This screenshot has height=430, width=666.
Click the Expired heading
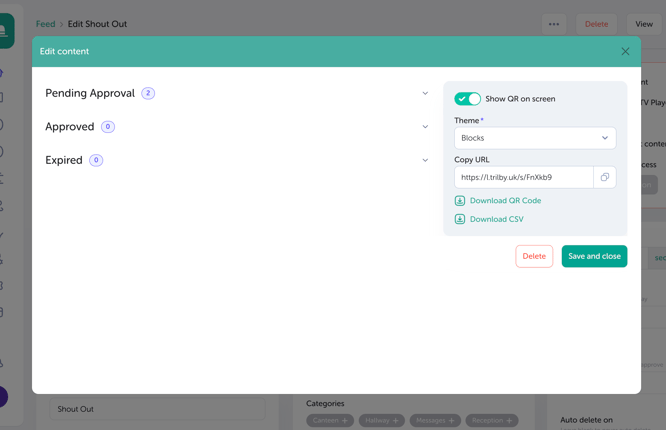point(64,160)
